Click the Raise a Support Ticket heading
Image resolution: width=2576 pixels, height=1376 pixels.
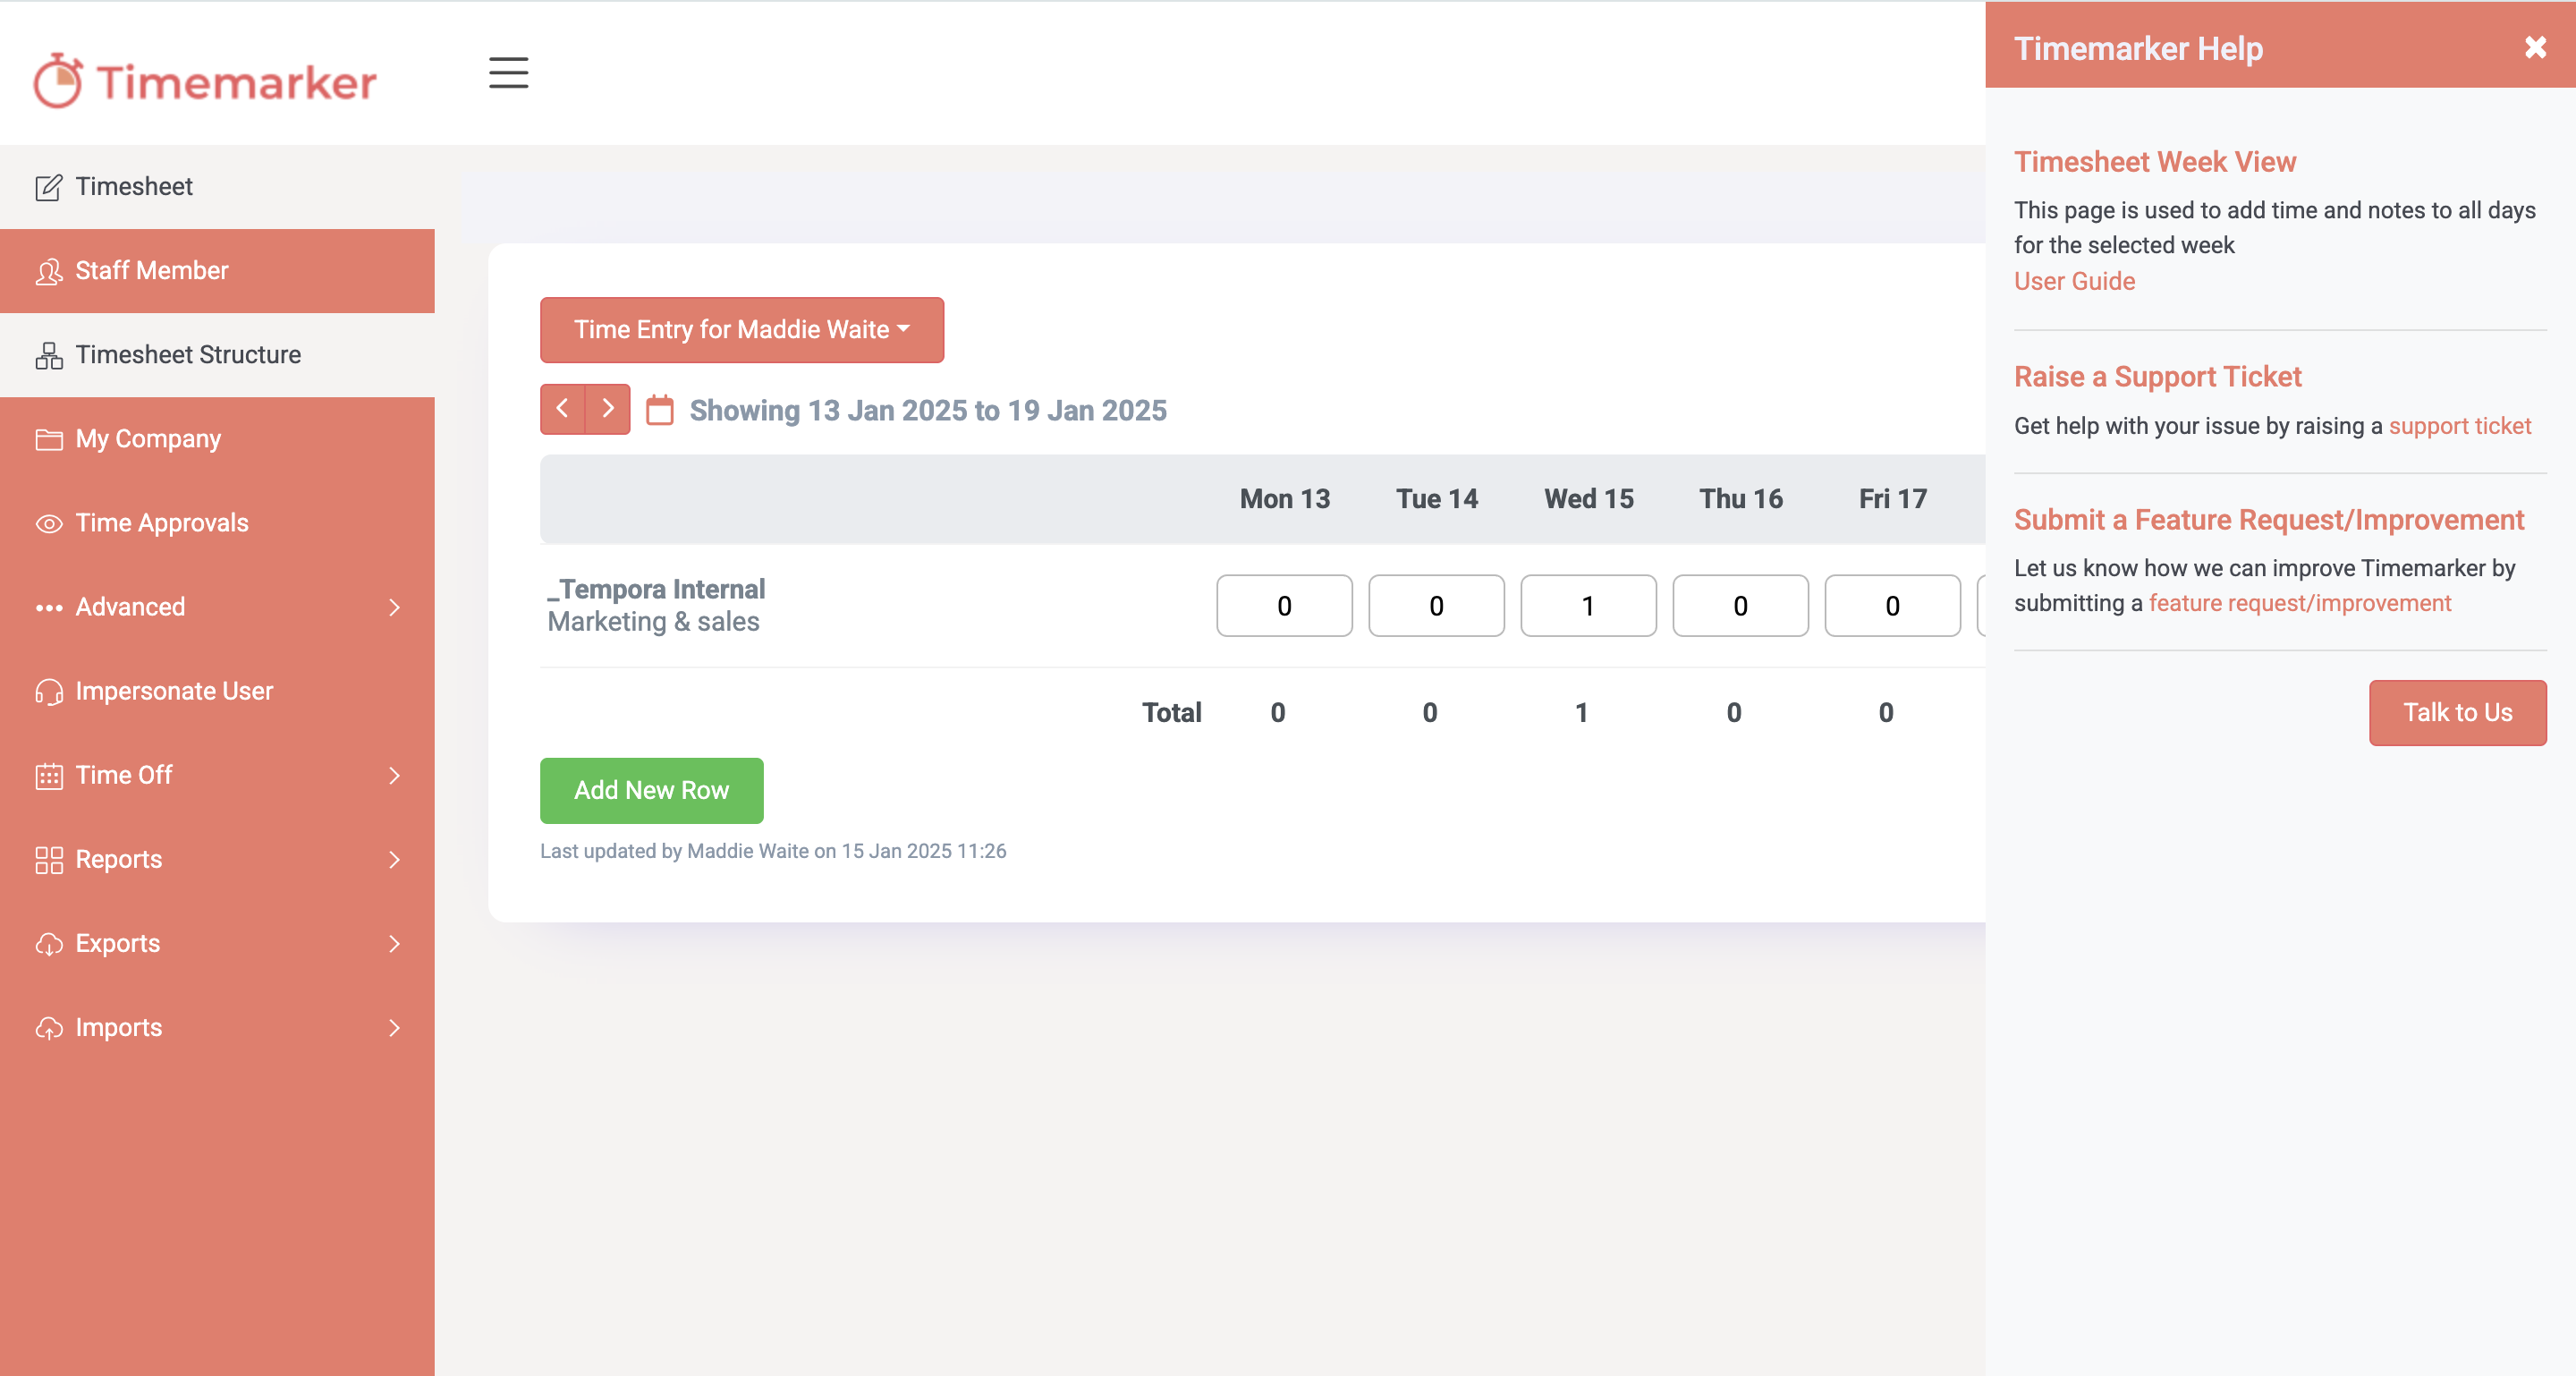coord(2157,376)
